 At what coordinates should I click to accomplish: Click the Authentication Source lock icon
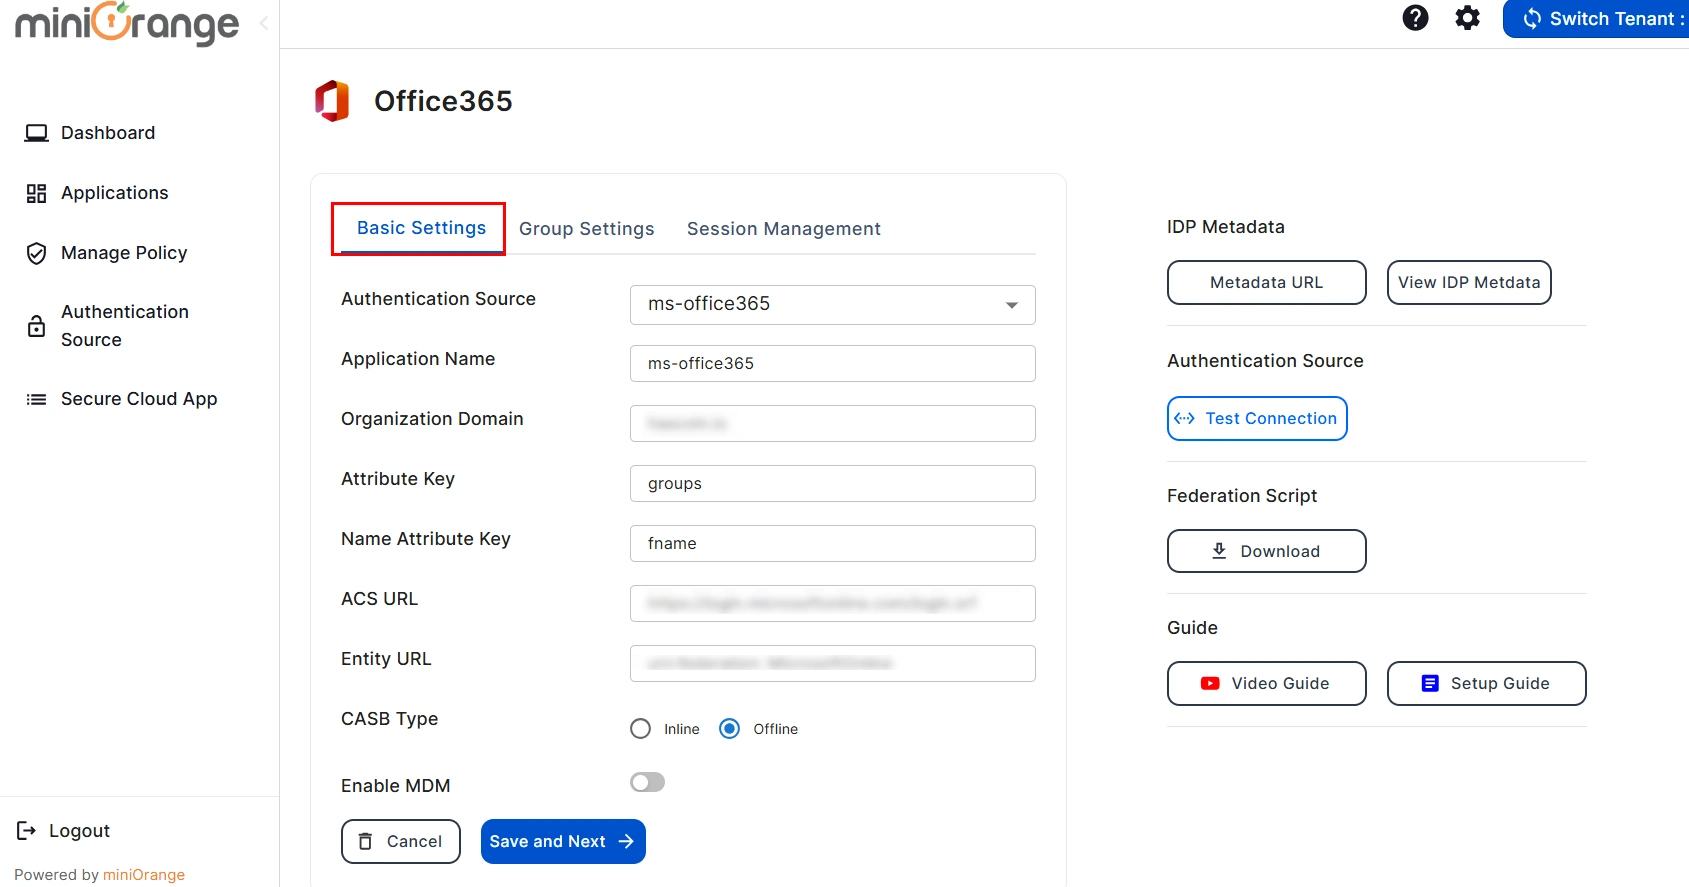pyautogui.click(x=37, y=326)
